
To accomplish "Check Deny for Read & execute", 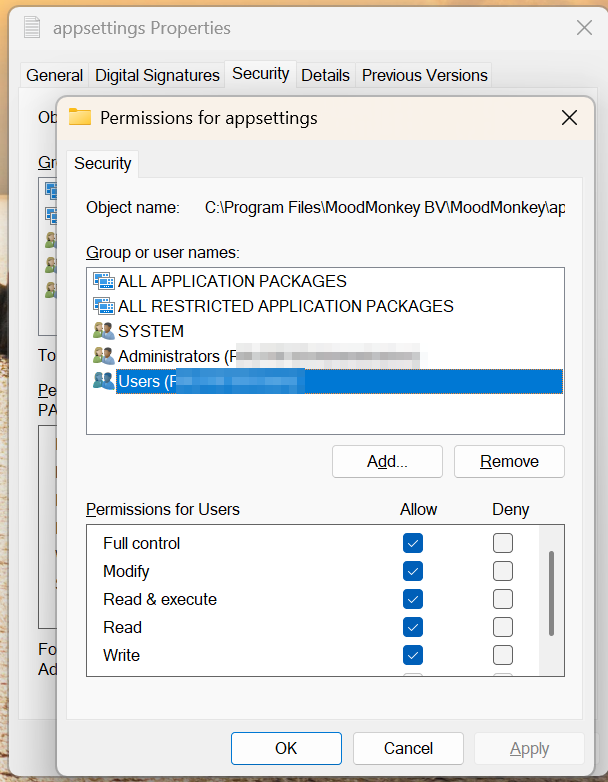I will click(x=503, y=599).
